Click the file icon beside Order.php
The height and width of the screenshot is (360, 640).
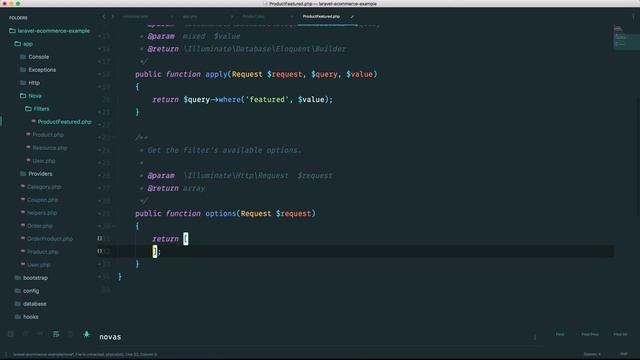pos(23,225)
